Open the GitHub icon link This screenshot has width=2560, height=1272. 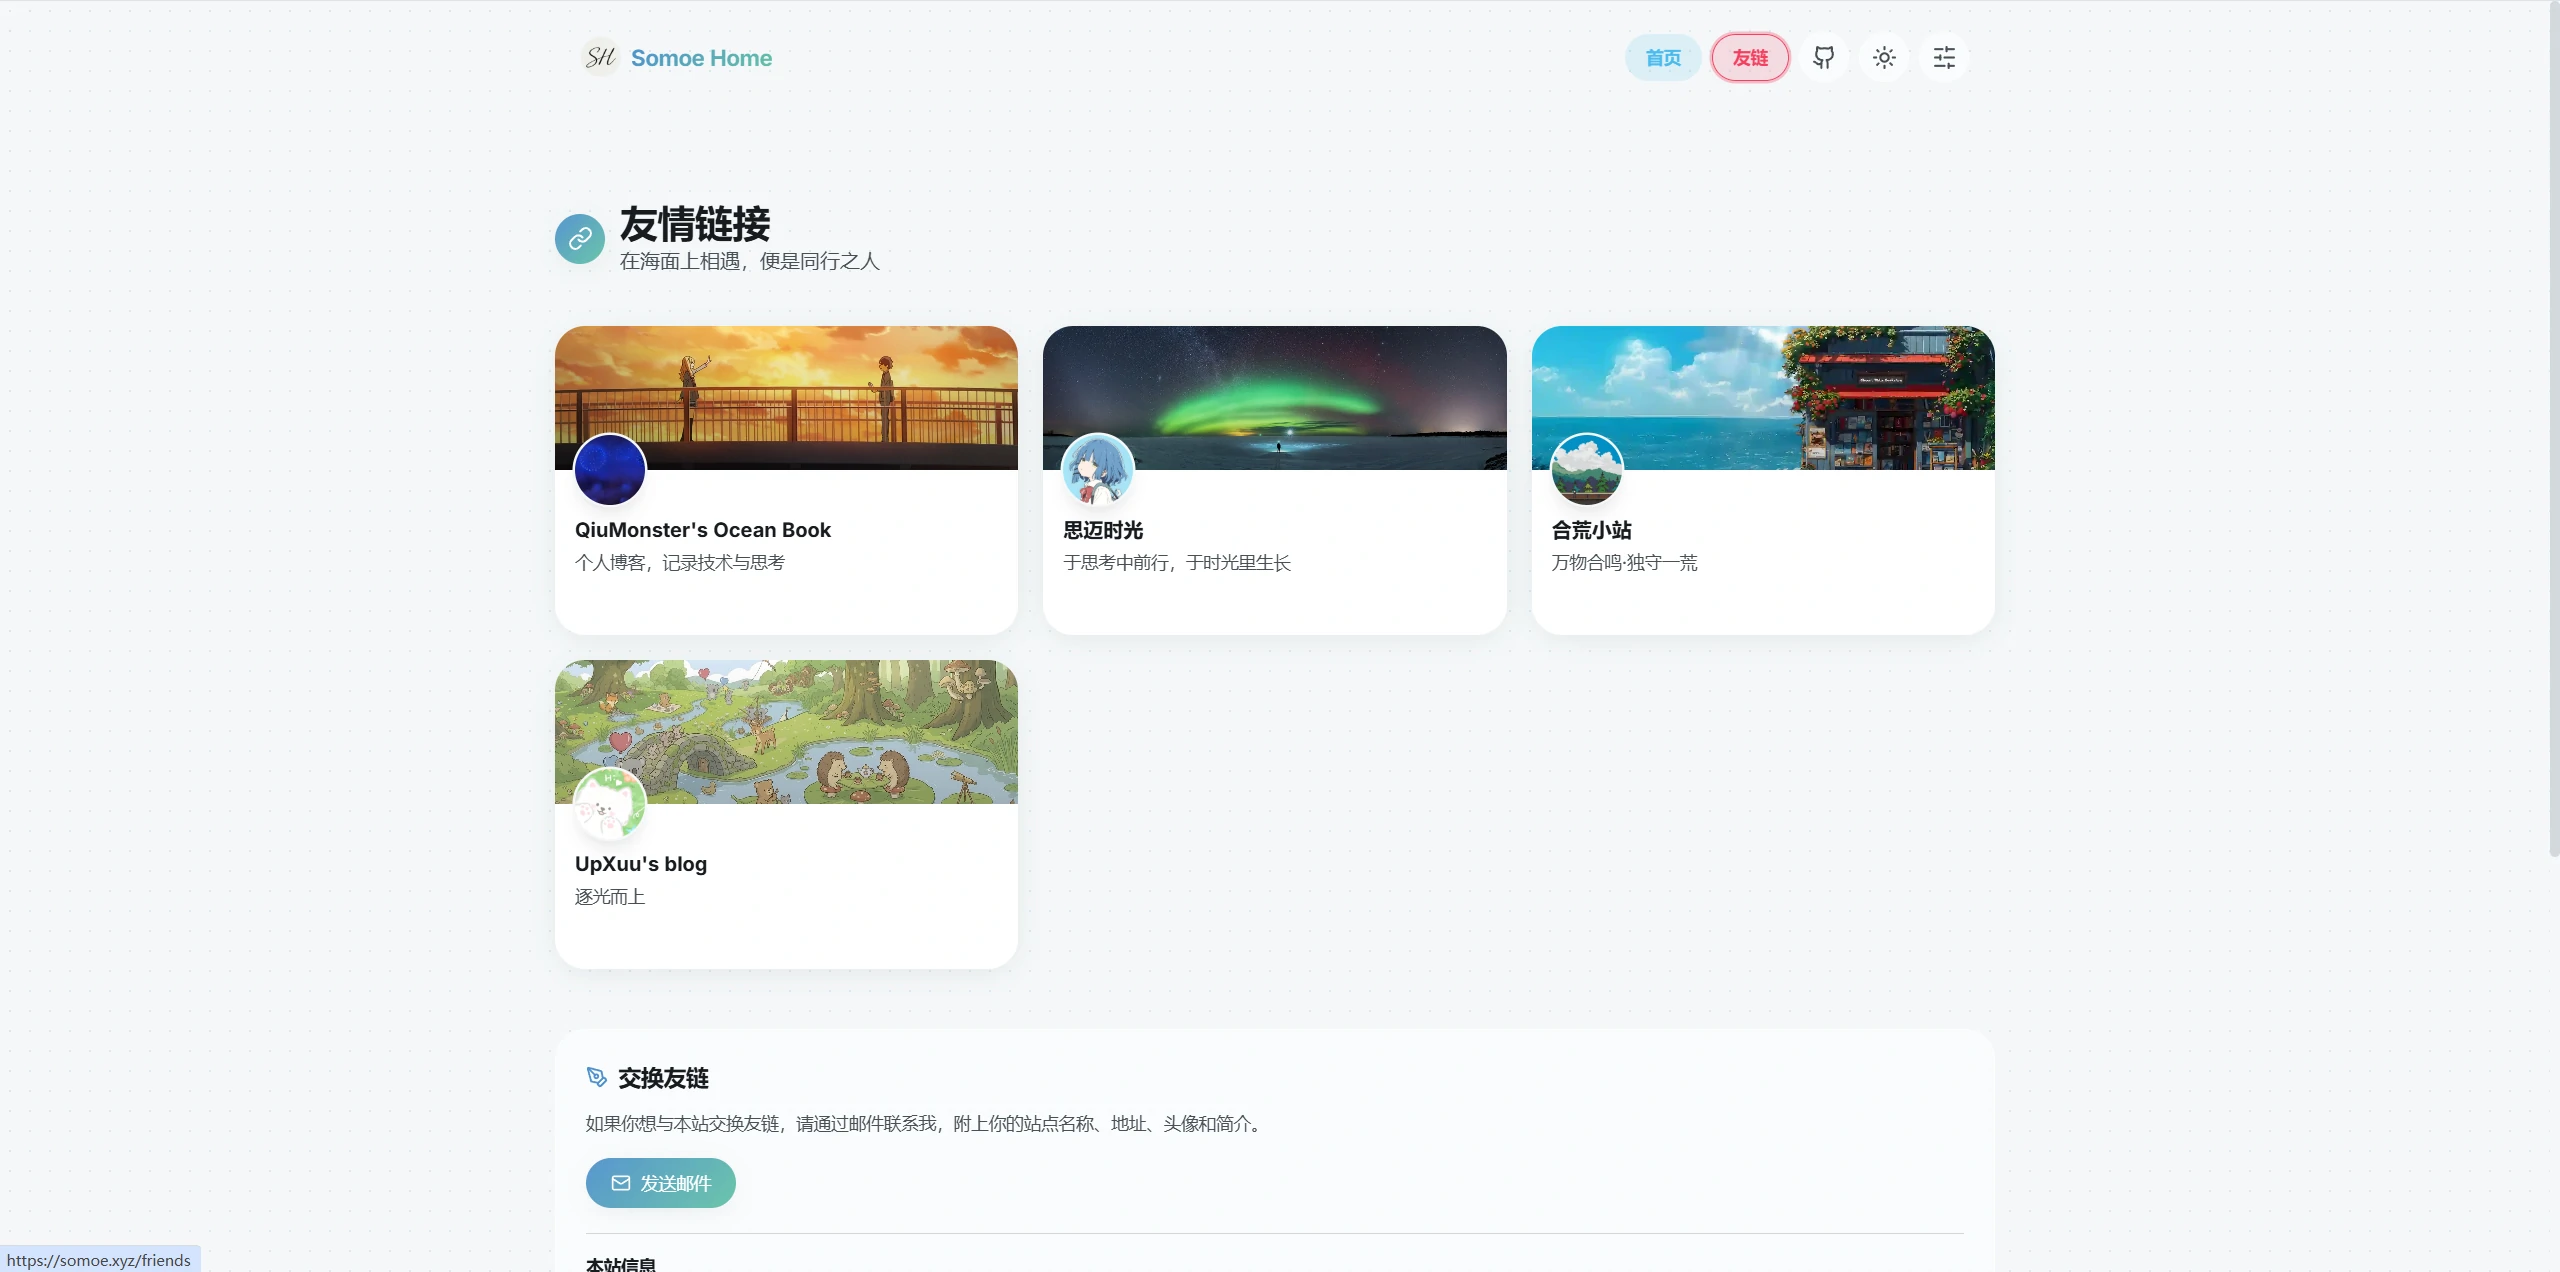[1824, 58]
